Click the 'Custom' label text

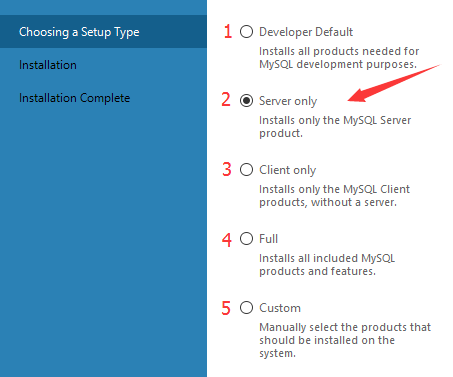(280, 308)
